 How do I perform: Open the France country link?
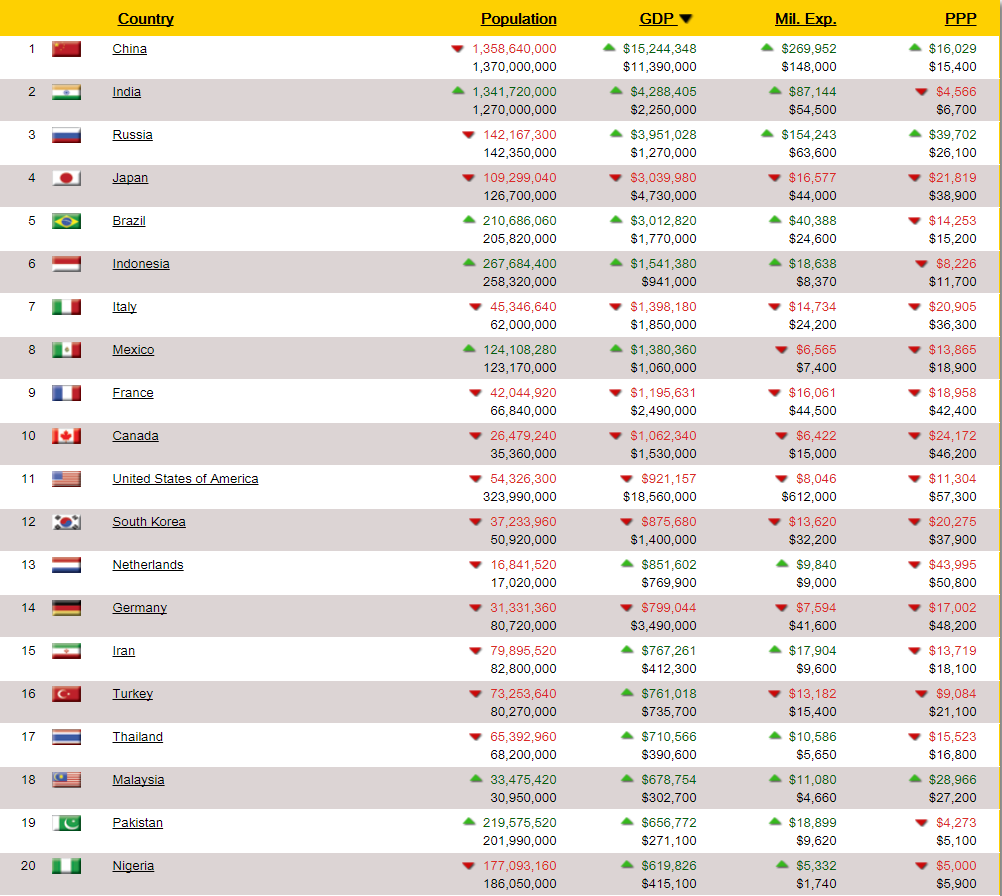coord(133,392)
